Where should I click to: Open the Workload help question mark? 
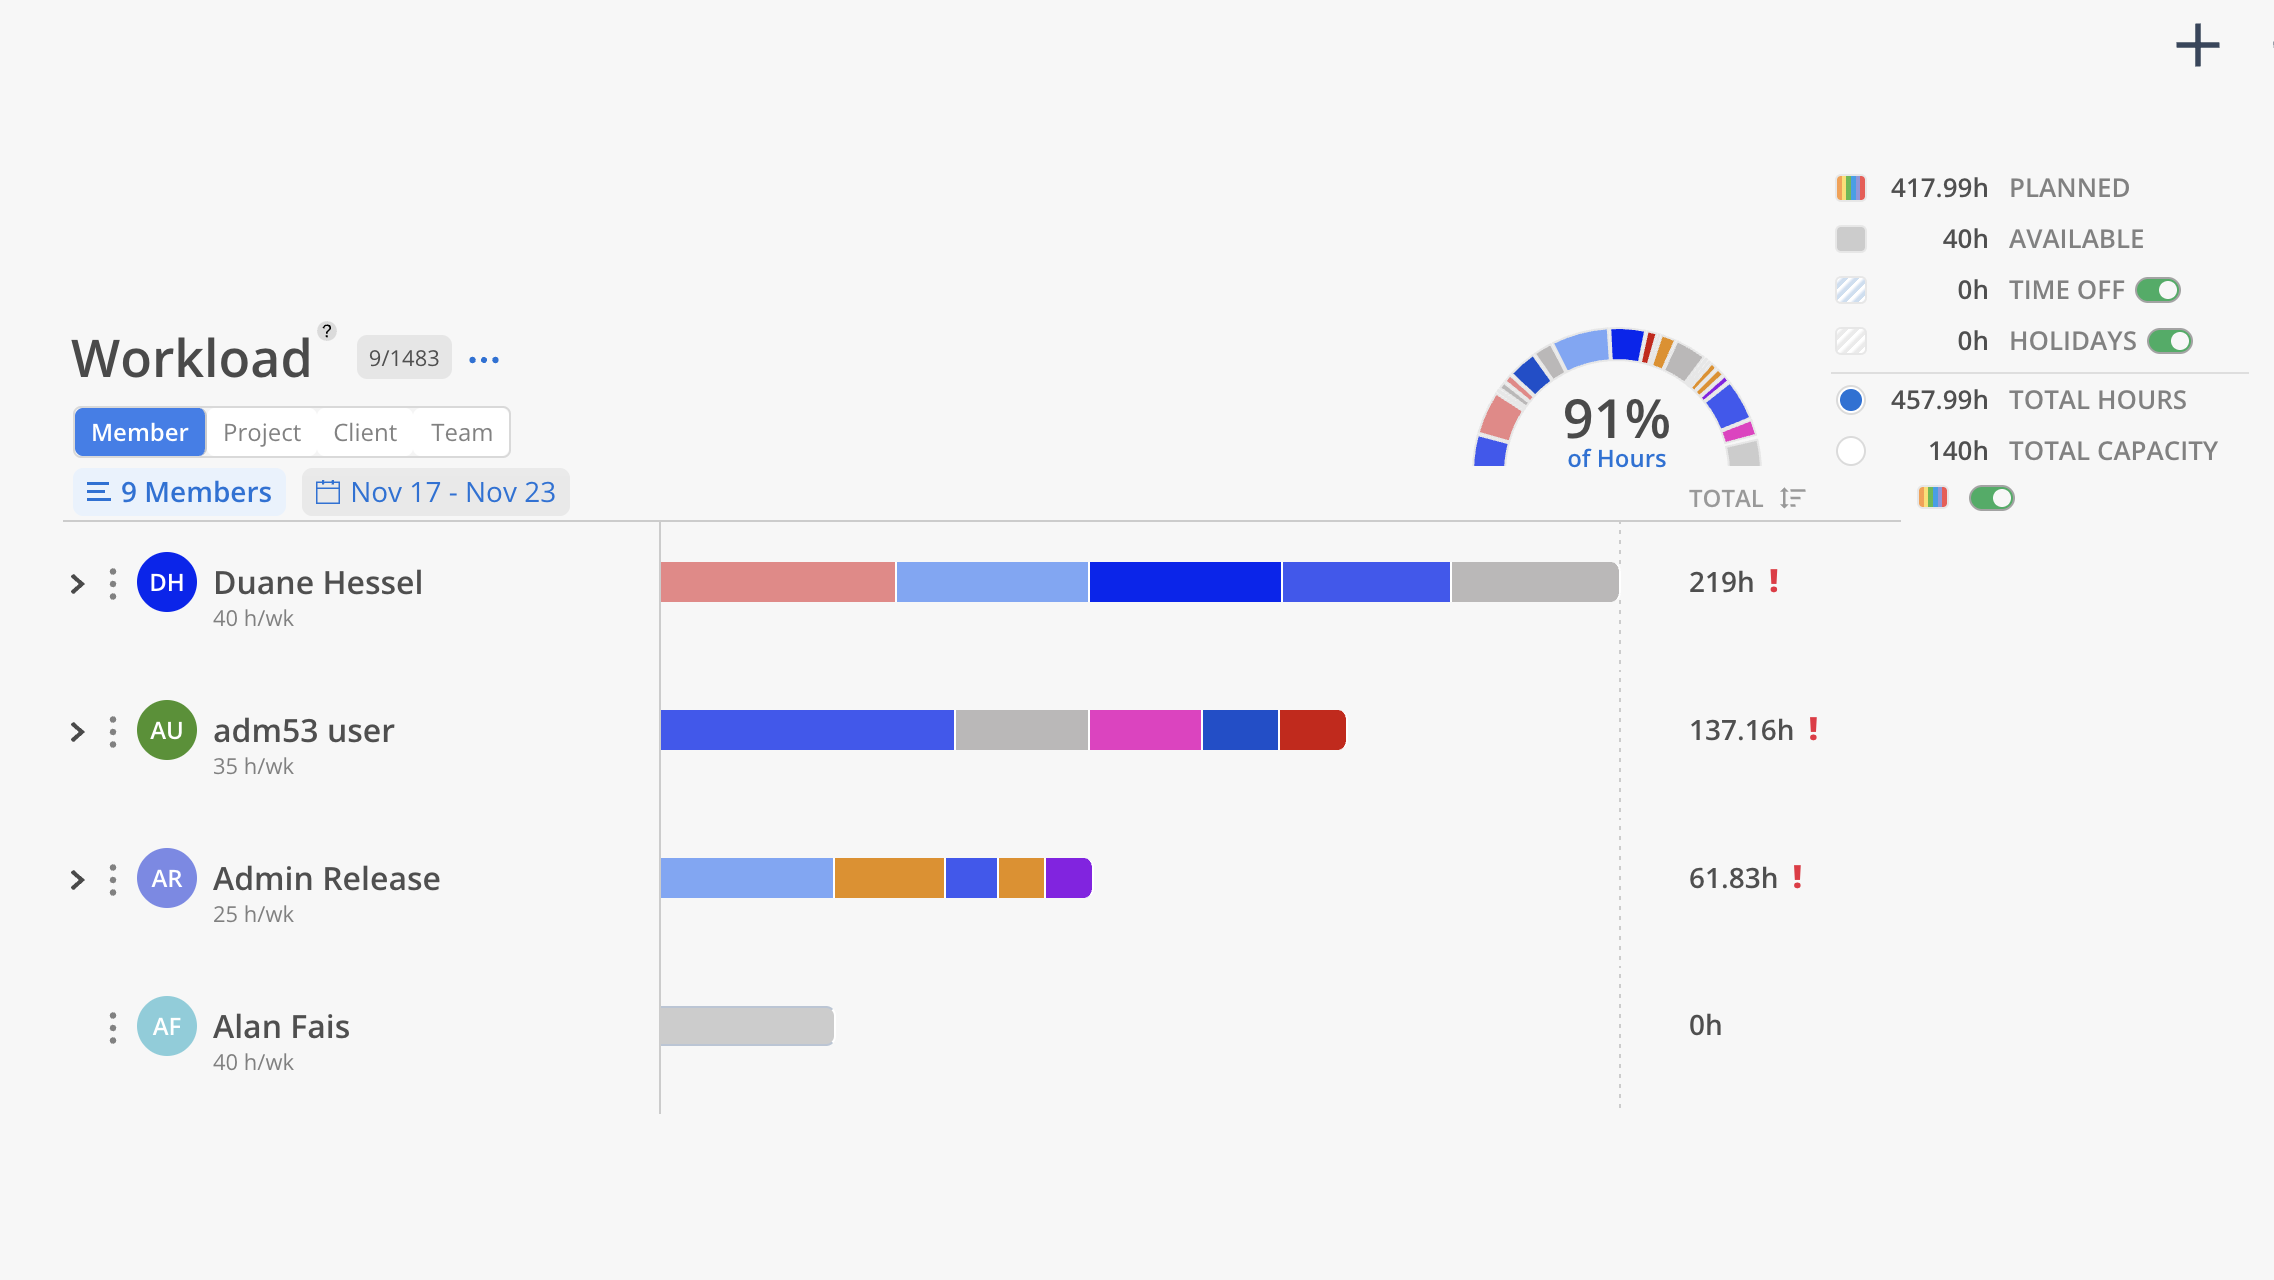(x=327, y=331)
